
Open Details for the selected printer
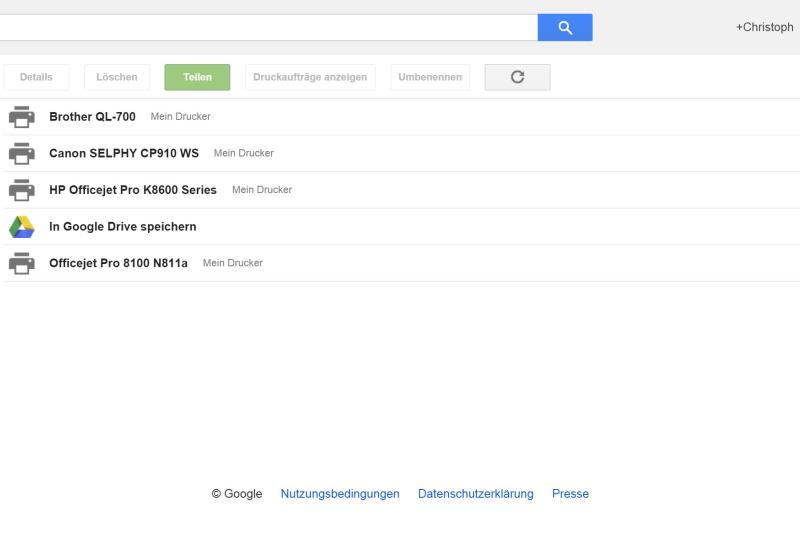pos(36,77)
